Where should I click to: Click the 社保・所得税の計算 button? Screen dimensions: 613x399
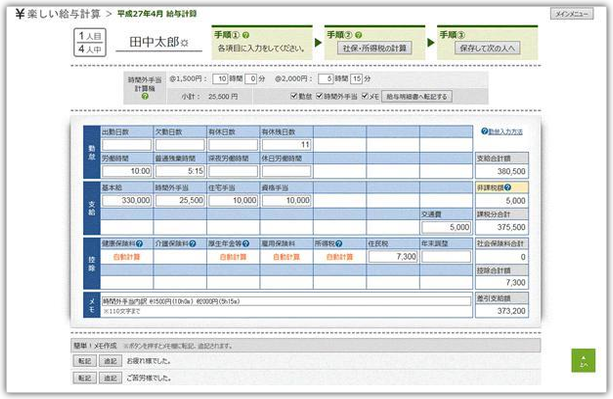coord(375,48)
